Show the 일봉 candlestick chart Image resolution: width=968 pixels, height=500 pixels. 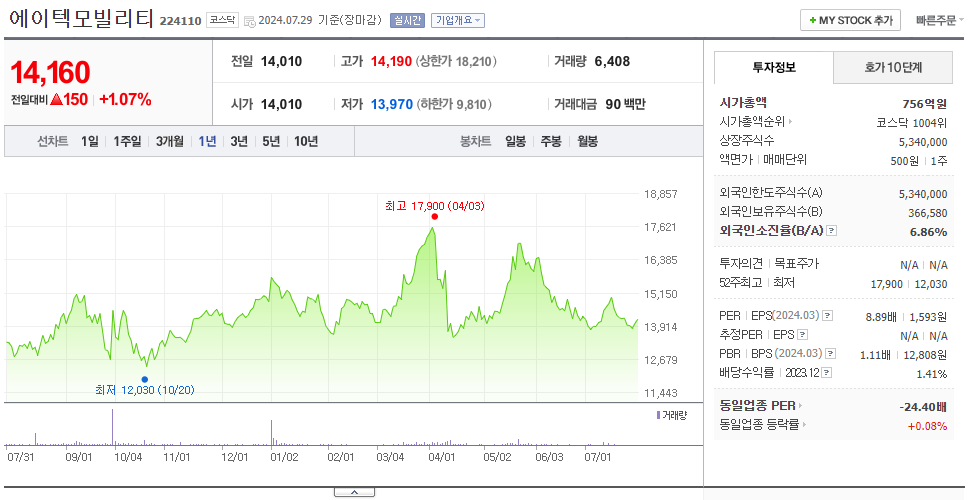[x=515, y=141]
